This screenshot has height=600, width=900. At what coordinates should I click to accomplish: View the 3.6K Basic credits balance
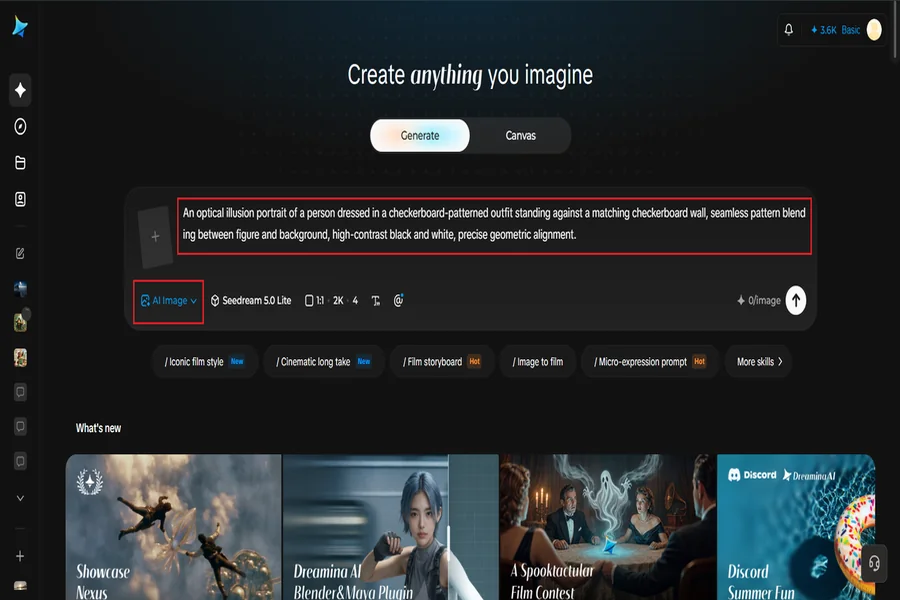pos(835,30)
